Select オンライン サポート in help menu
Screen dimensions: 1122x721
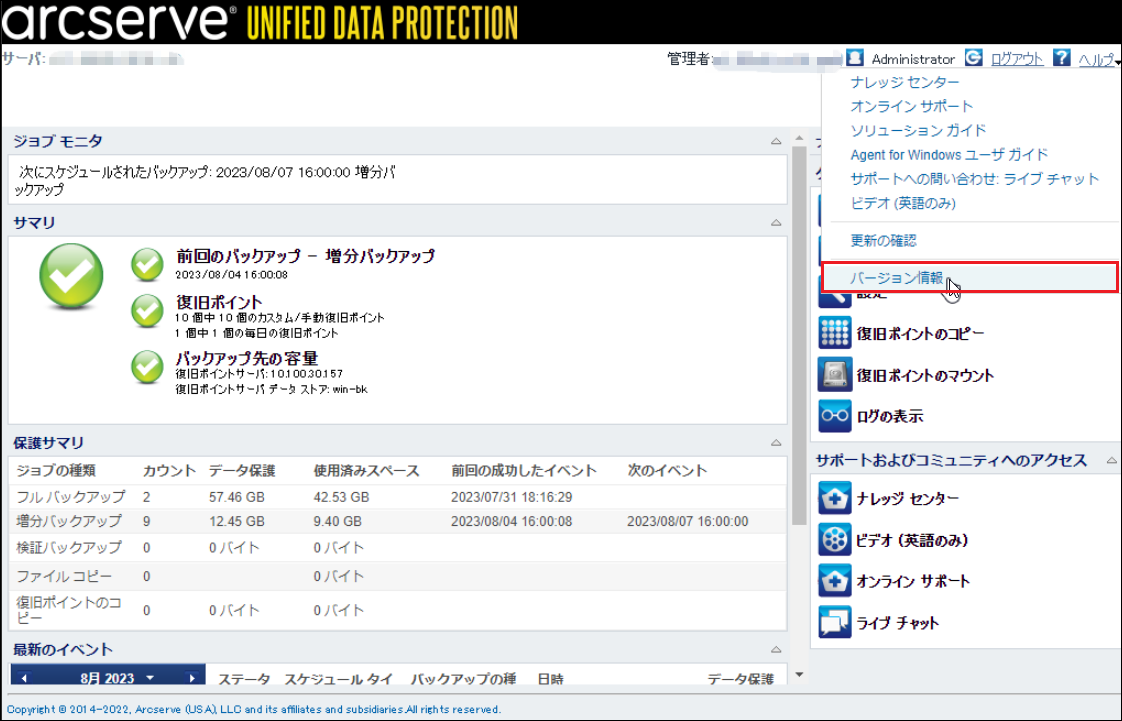[x=912, y=107]
